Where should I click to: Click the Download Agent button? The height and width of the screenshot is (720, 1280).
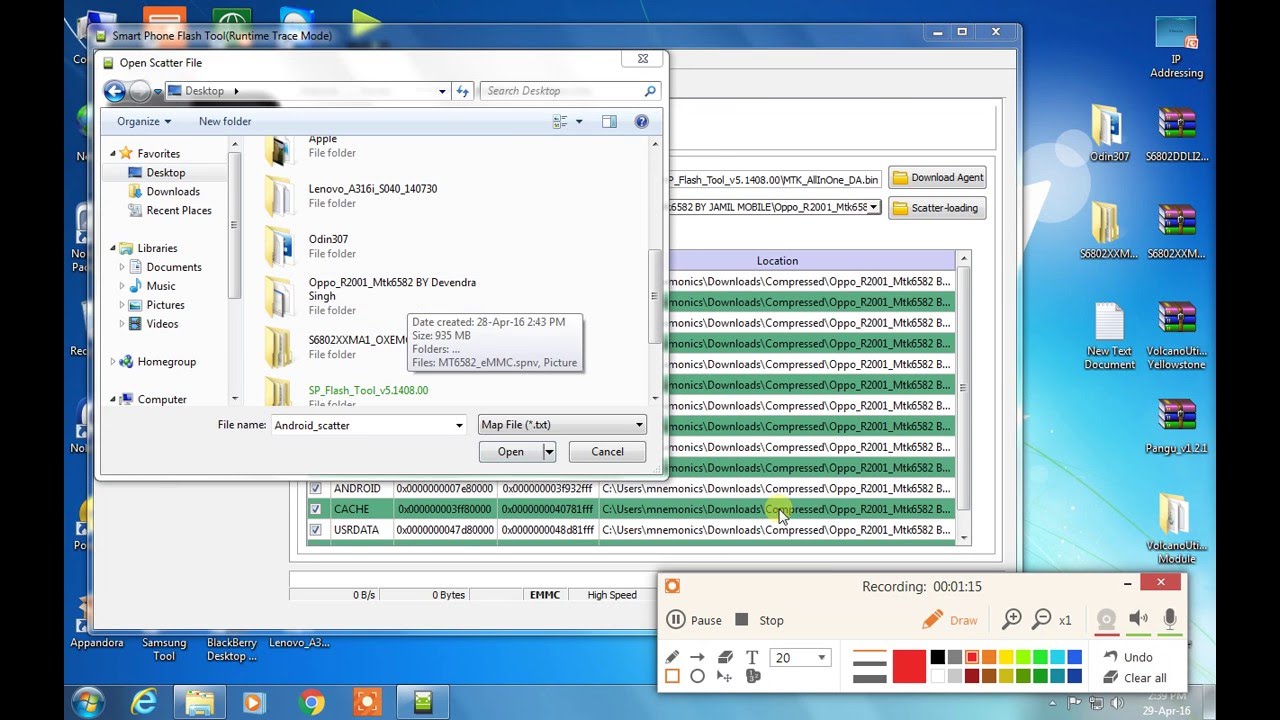point(938,178)
